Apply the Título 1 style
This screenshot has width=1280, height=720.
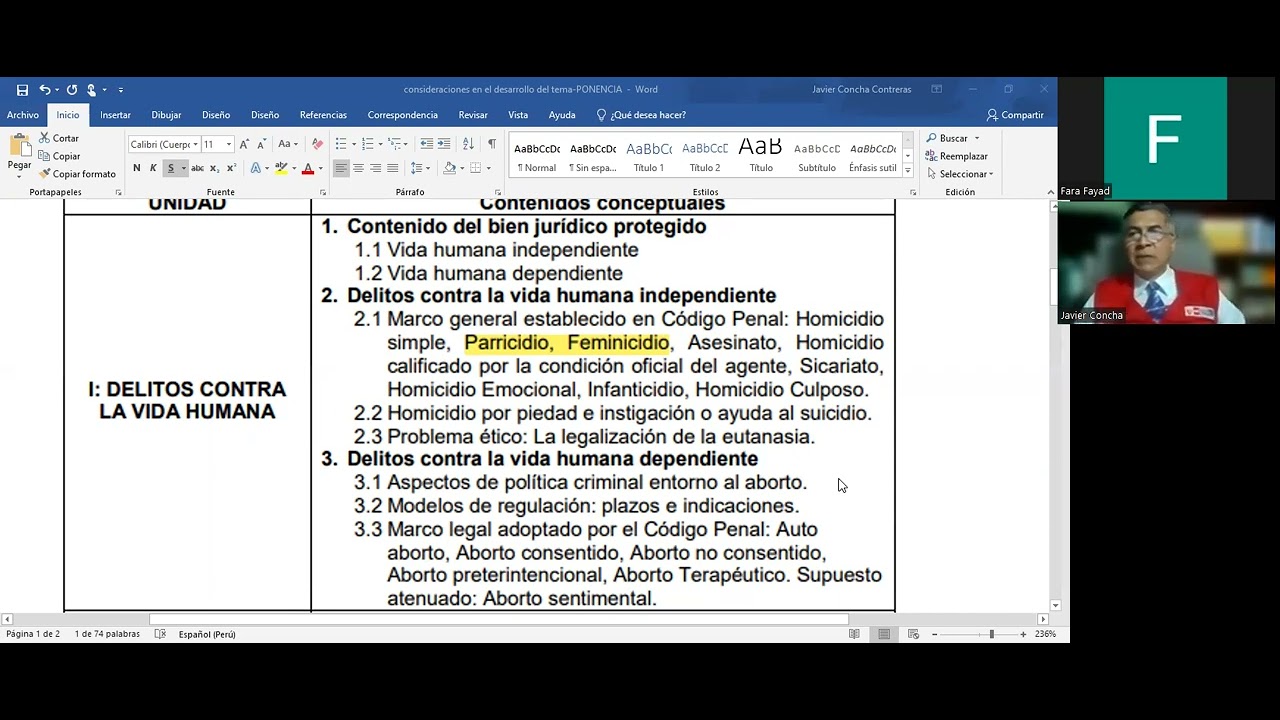point(649,156)
